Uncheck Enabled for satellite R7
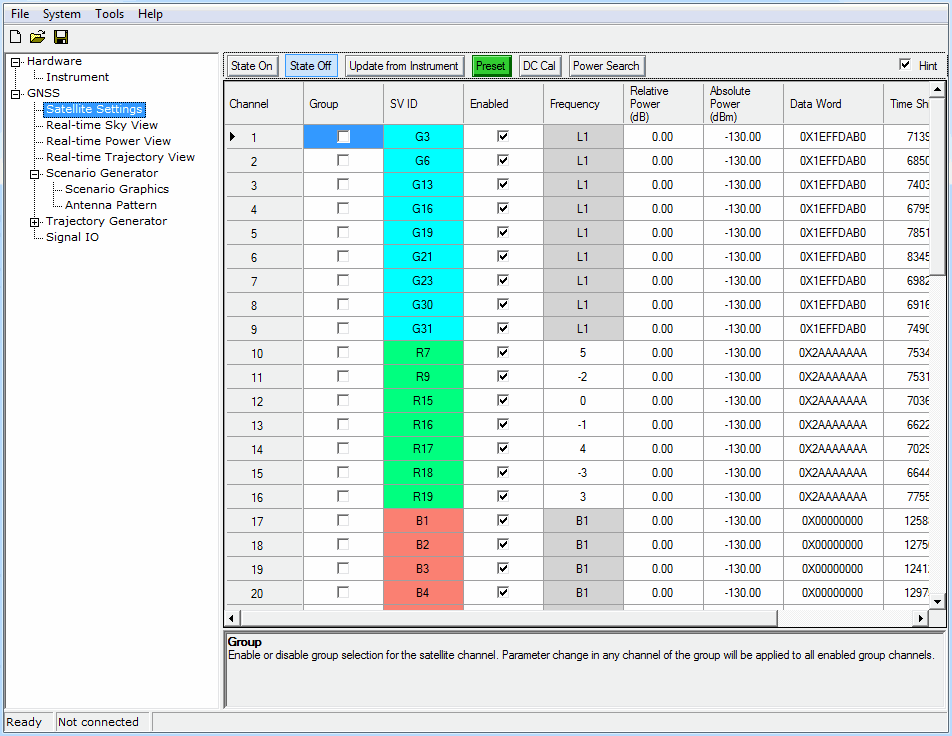 [x=503, y=353]
